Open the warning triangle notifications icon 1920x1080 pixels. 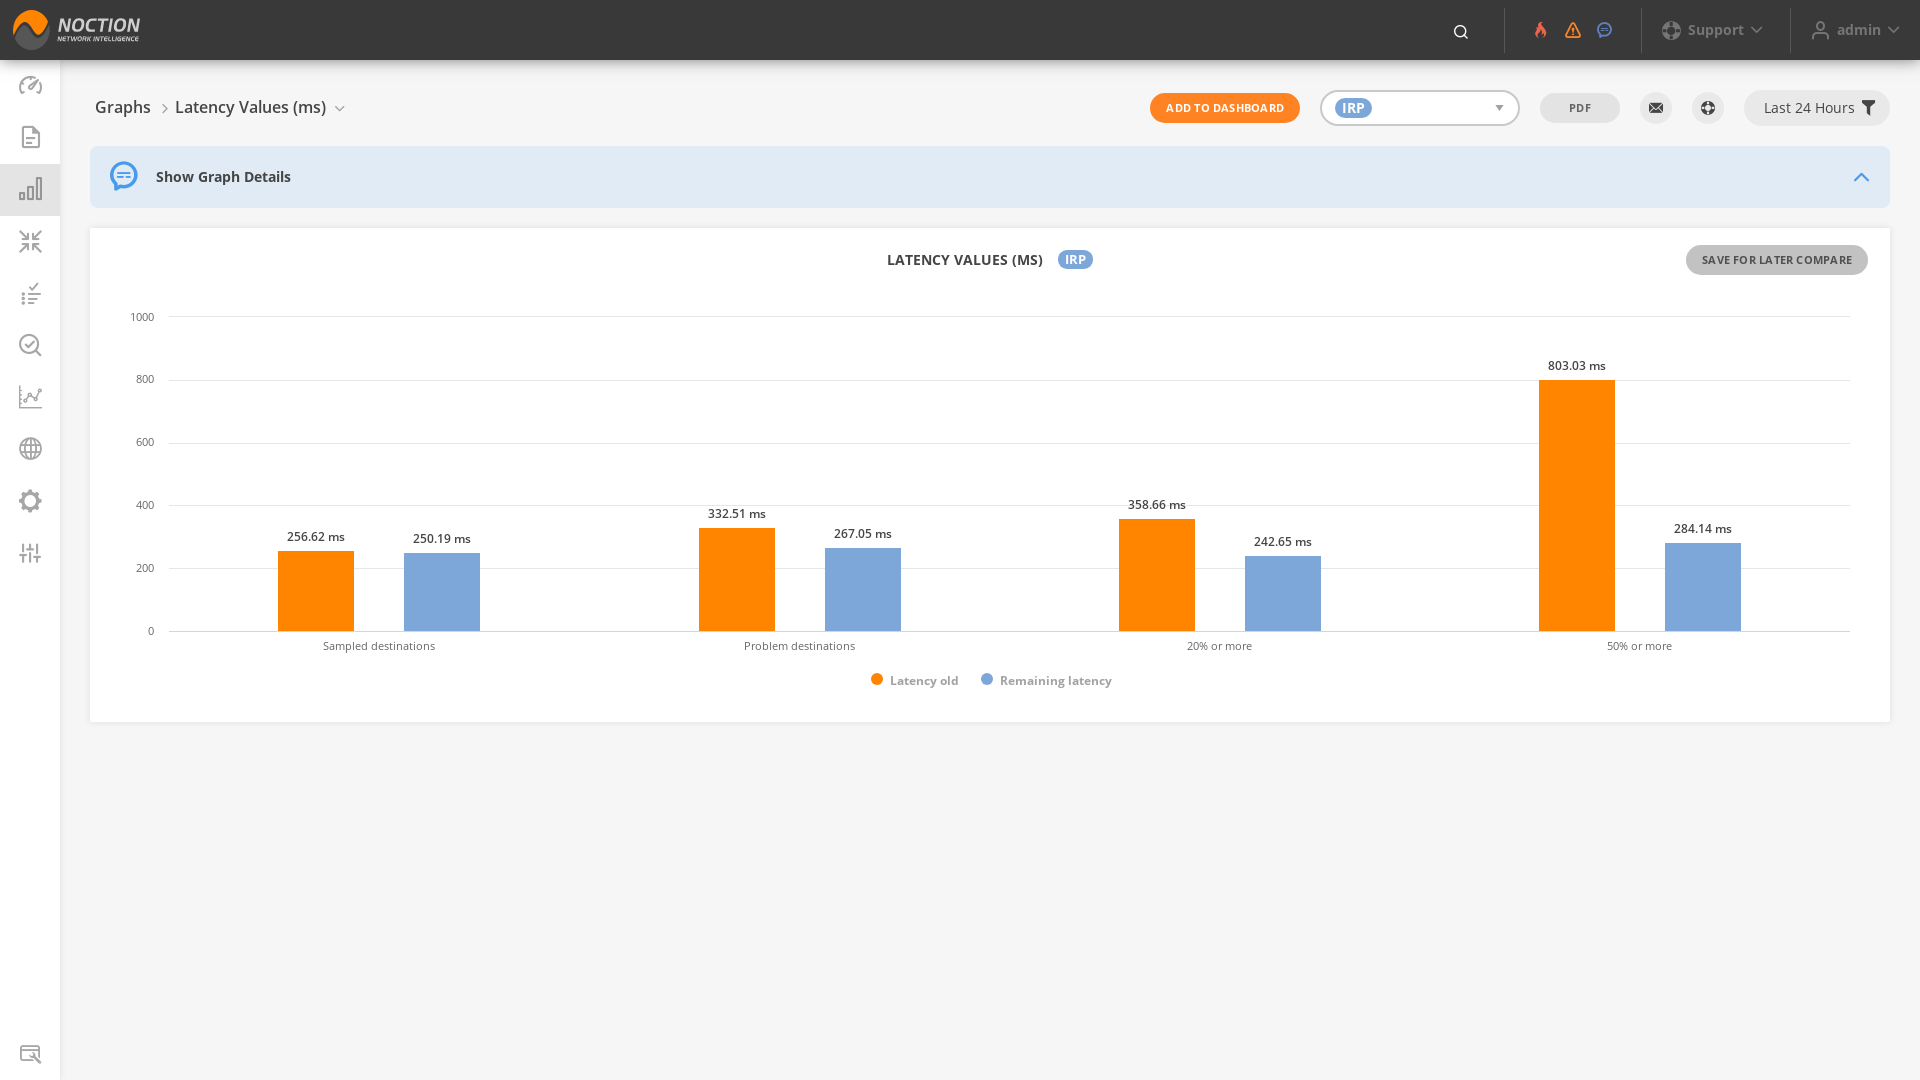(x=1573, y=30)
